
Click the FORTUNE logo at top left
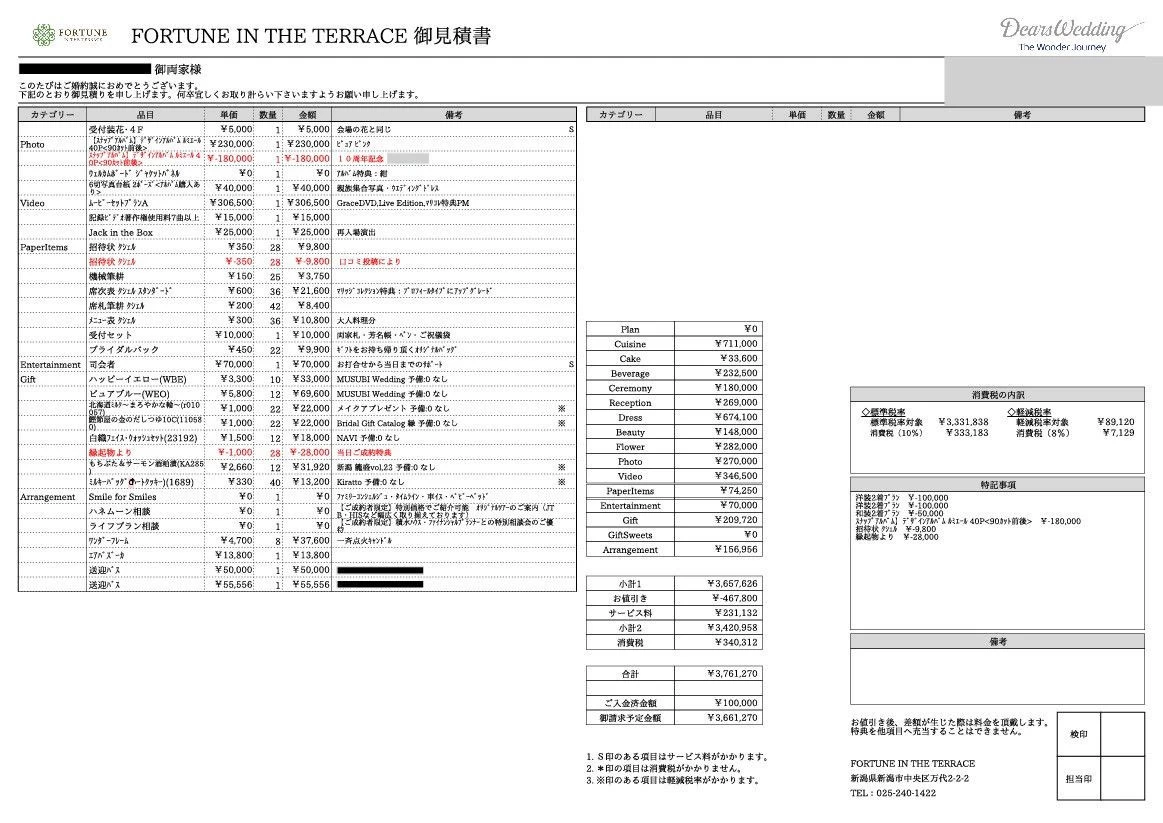70,34
